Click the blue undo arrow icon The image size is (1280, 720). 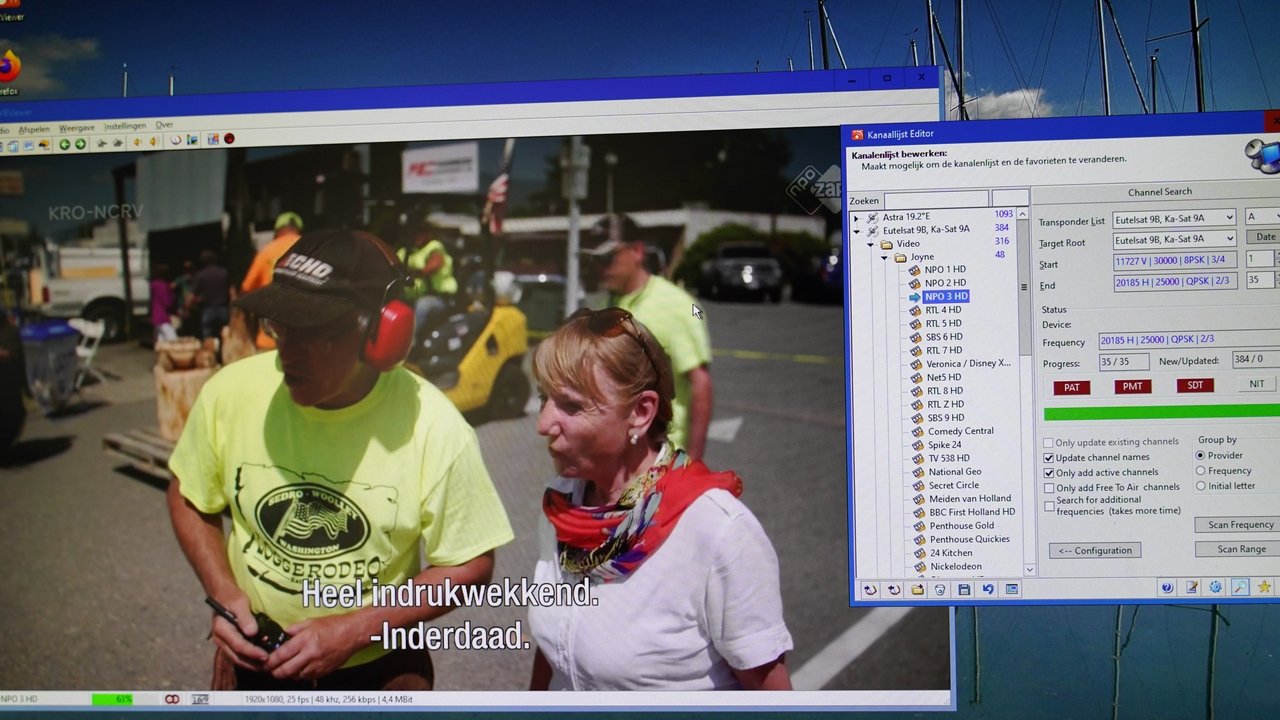988,590
